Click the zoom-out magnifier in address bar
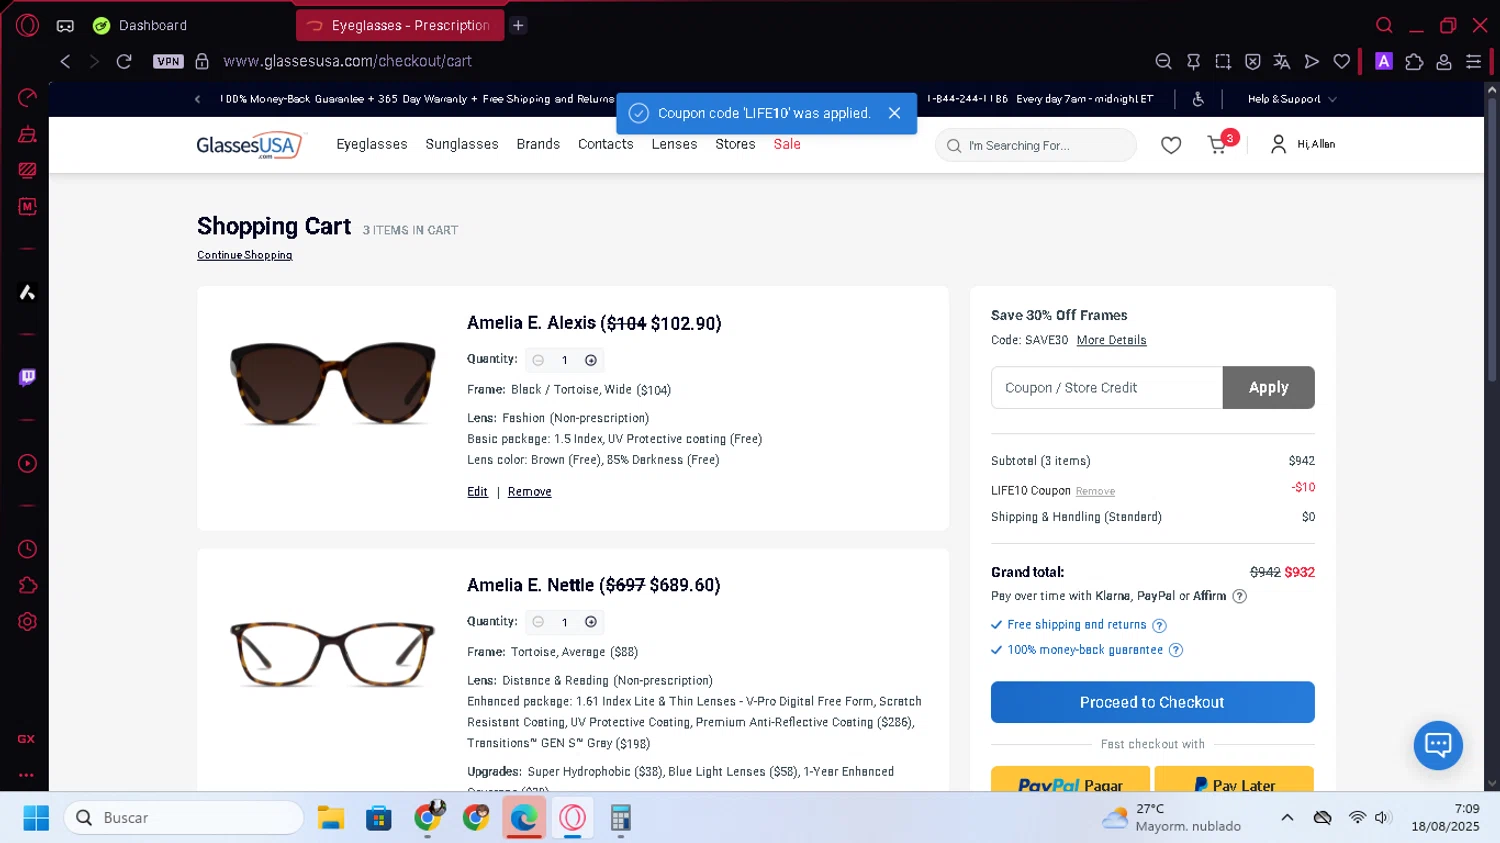Screen dimensions: 1500x843 pos(1163,61)
